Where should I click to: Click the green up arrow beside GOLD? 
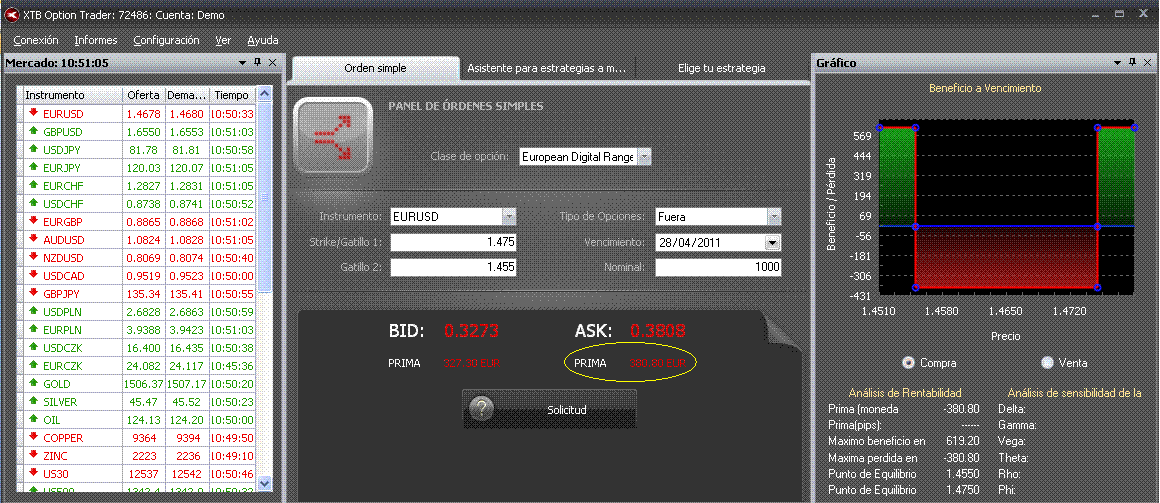click(33, 383)
